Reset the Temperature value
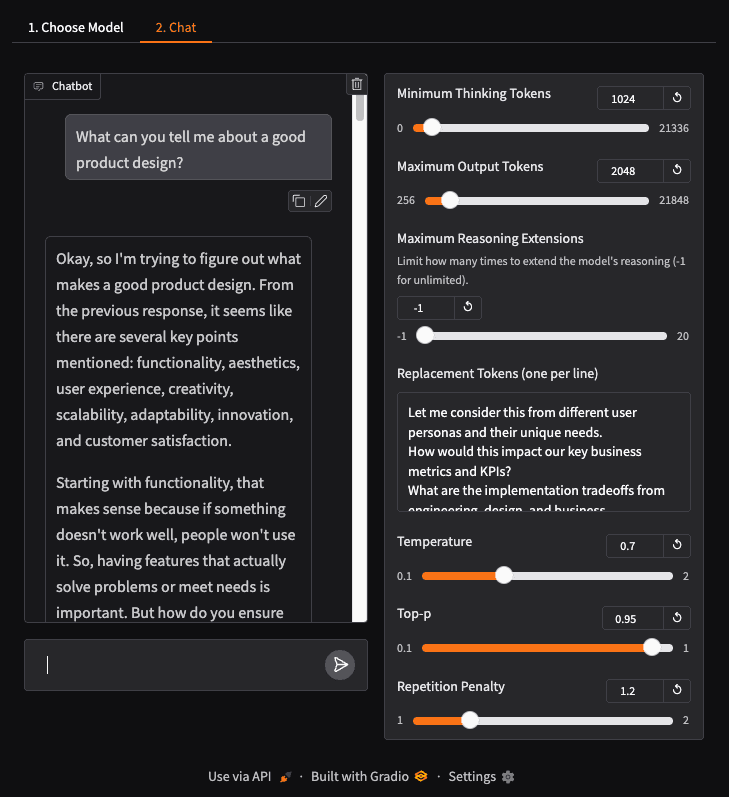Image resolution: width=729 pixels, height=797 pixels. pos(677,546)
